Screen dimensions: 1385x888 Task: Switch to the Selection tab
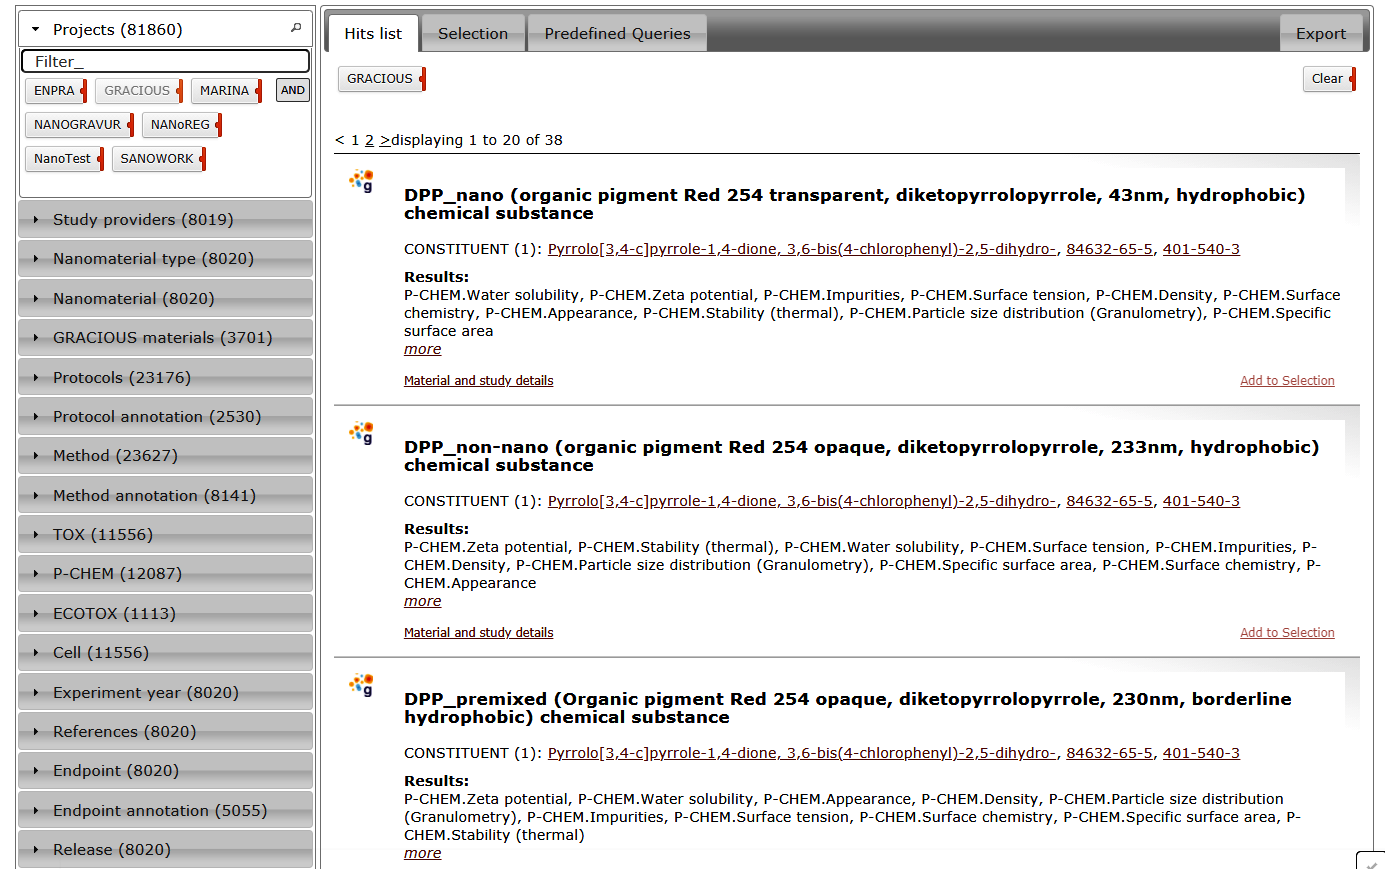[x=473, y=34]
